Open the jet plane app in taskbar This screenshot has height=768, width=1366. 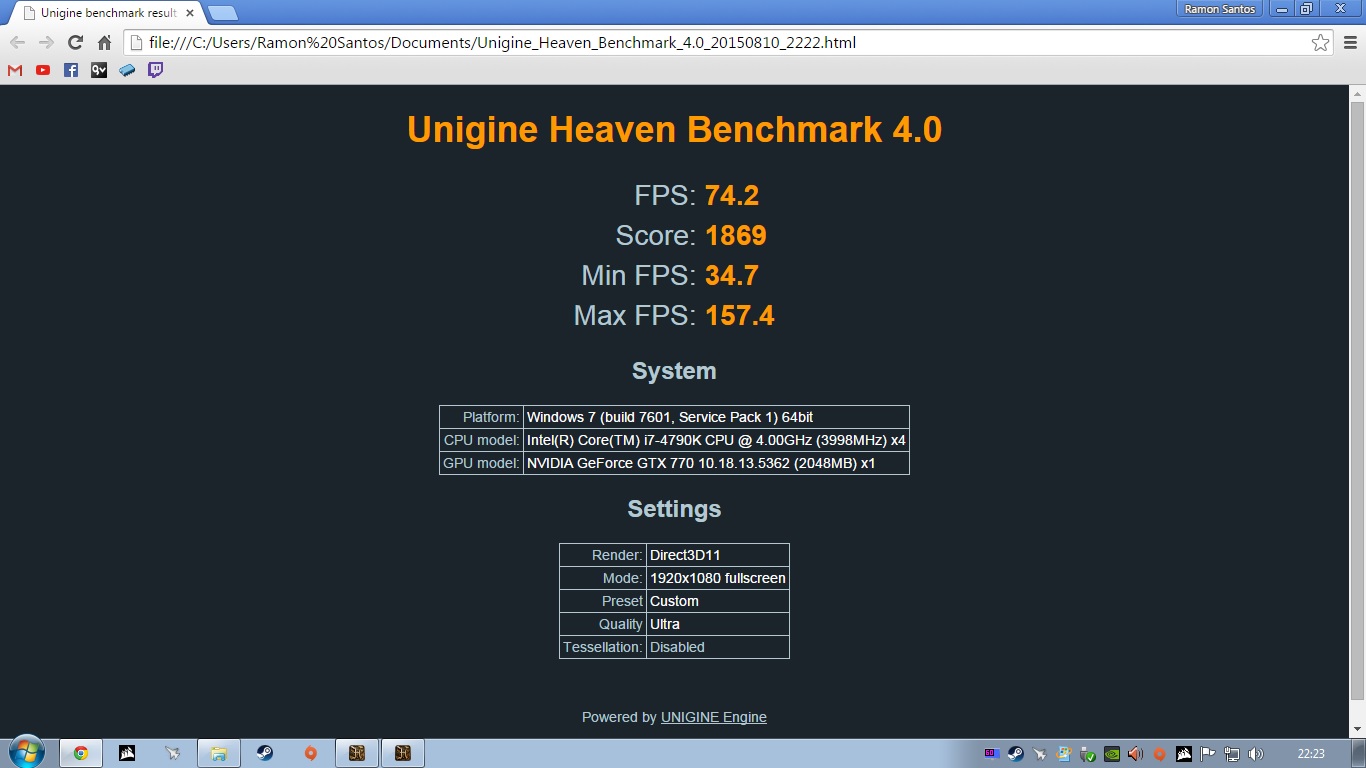point(173,754)
